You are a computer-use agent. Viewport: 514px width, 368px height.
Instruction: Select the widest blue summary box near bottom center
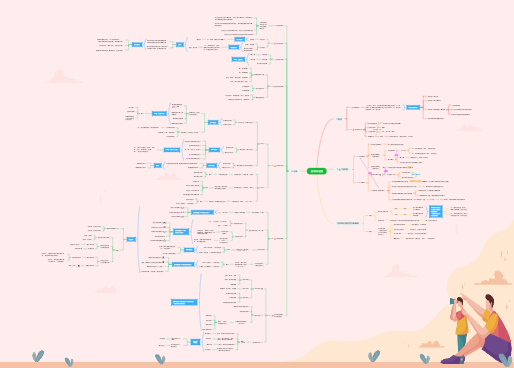(184, 302)
